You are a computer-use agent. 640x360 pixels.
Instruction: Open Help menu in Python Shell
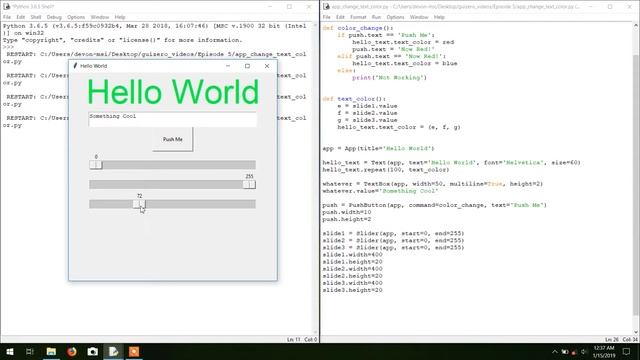click(120, 17)
